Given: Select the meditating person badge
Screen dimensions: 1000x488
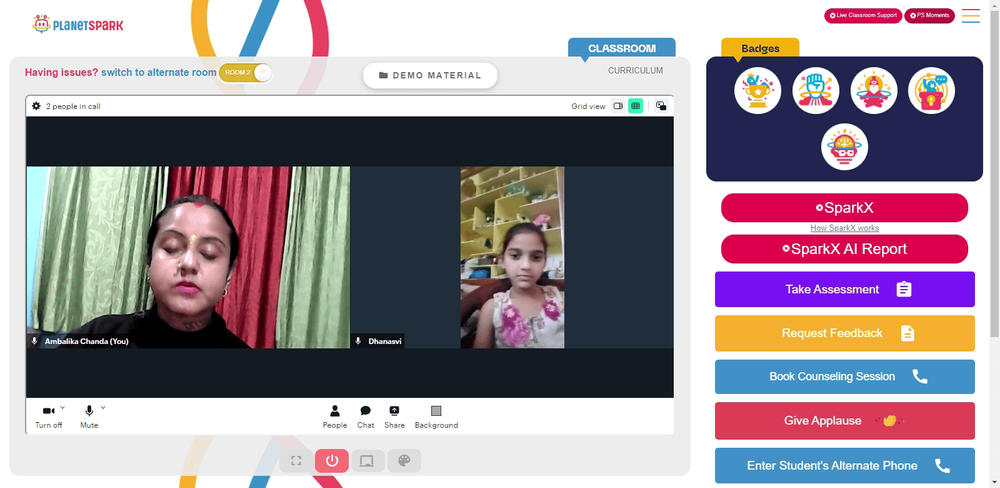Looking at the screenshot, I should [x=874, y=91].
